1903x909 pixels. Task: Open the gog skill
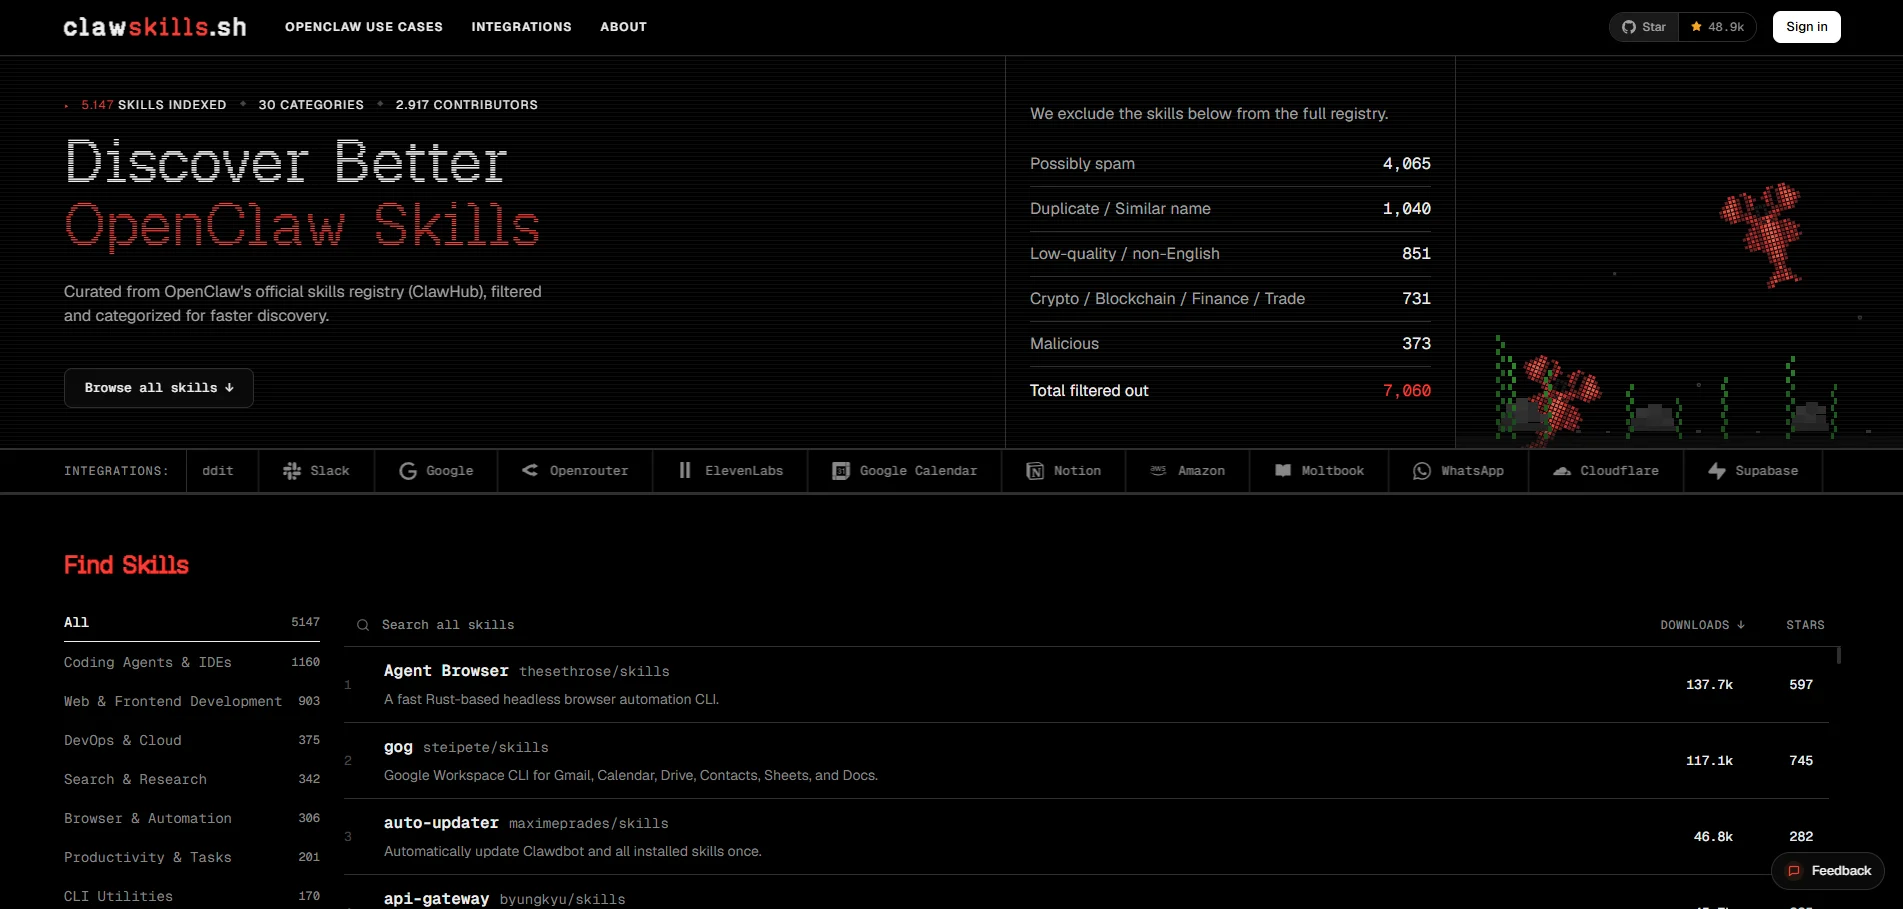click(398, 747)
